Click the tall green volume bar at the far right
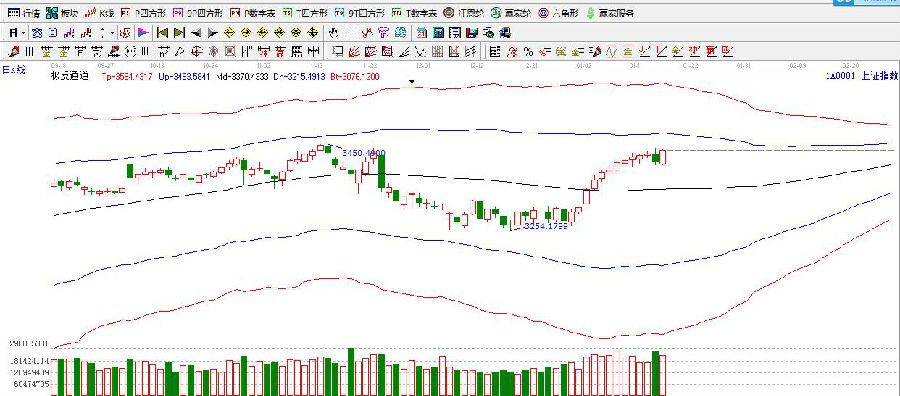 656,373
